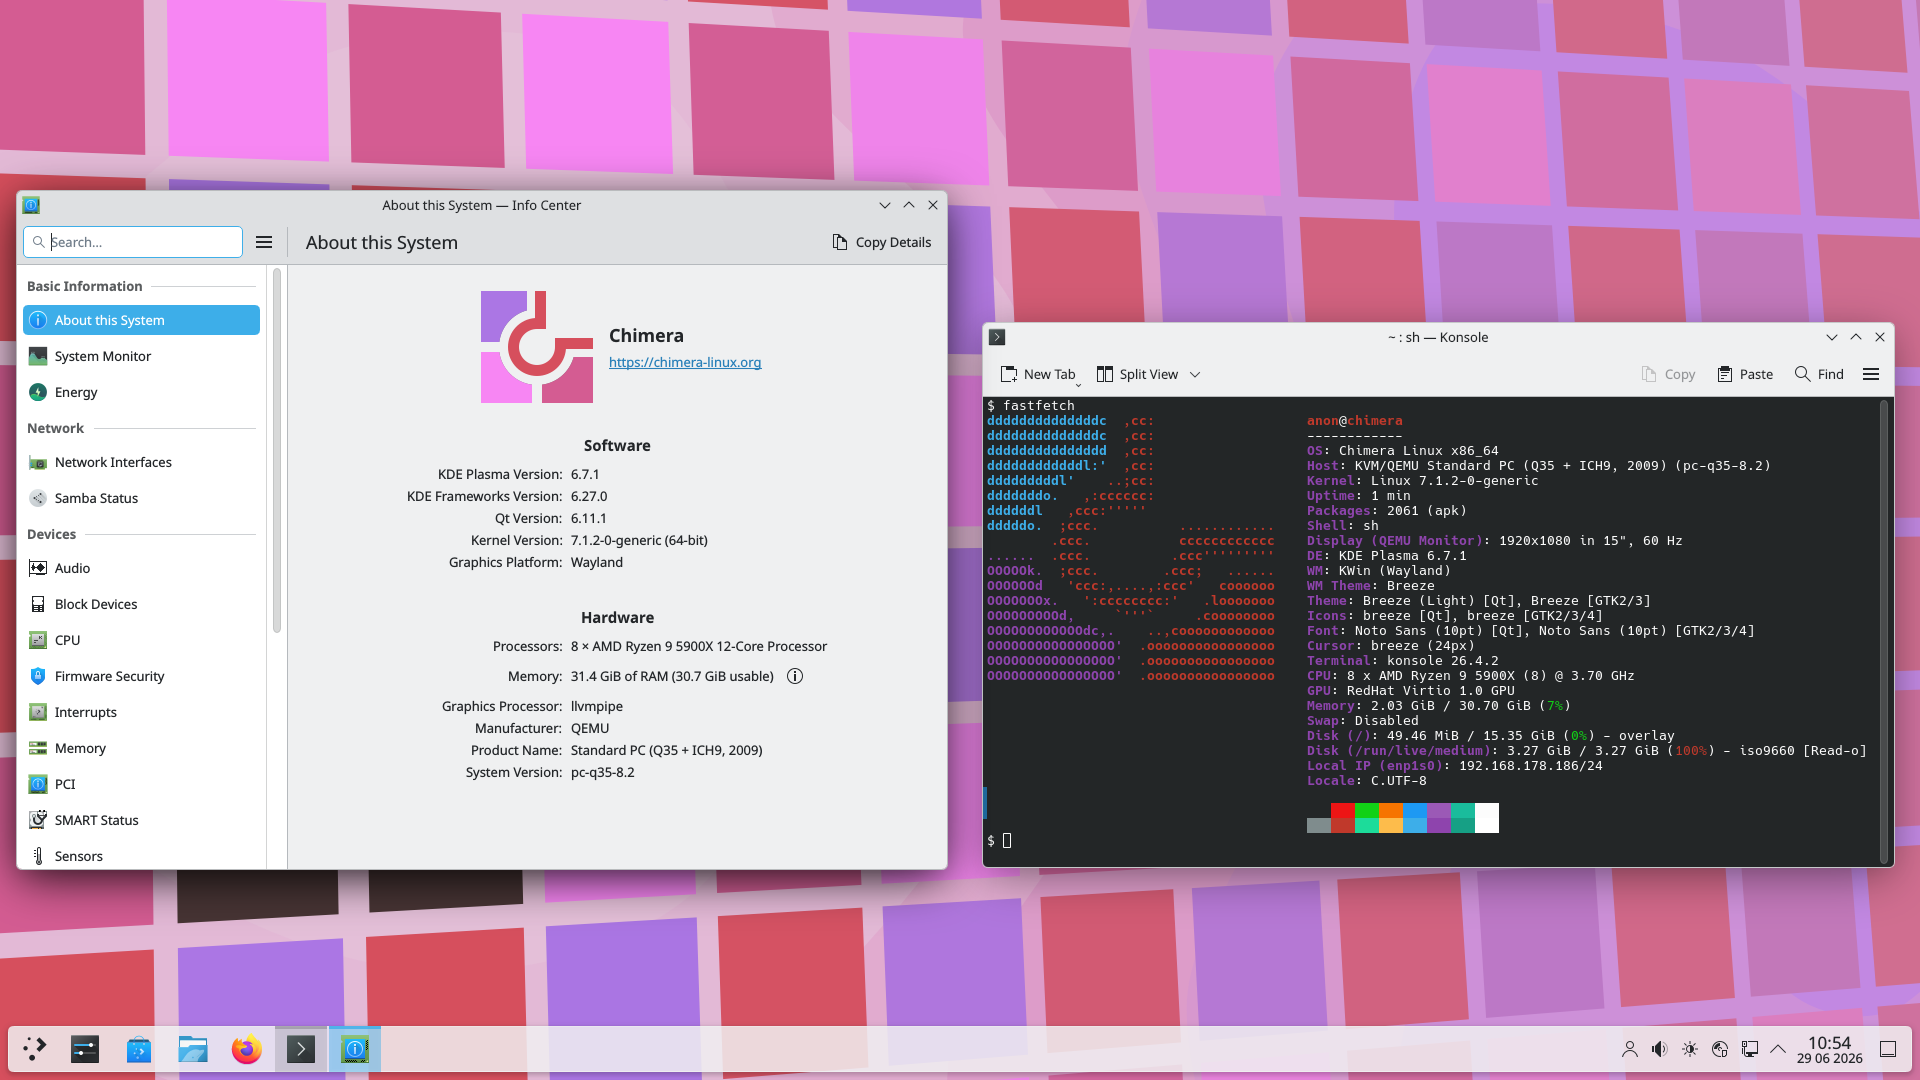Click the Block Devices icon
This screenshot has height=1080, width=1920.
point(38,604)
